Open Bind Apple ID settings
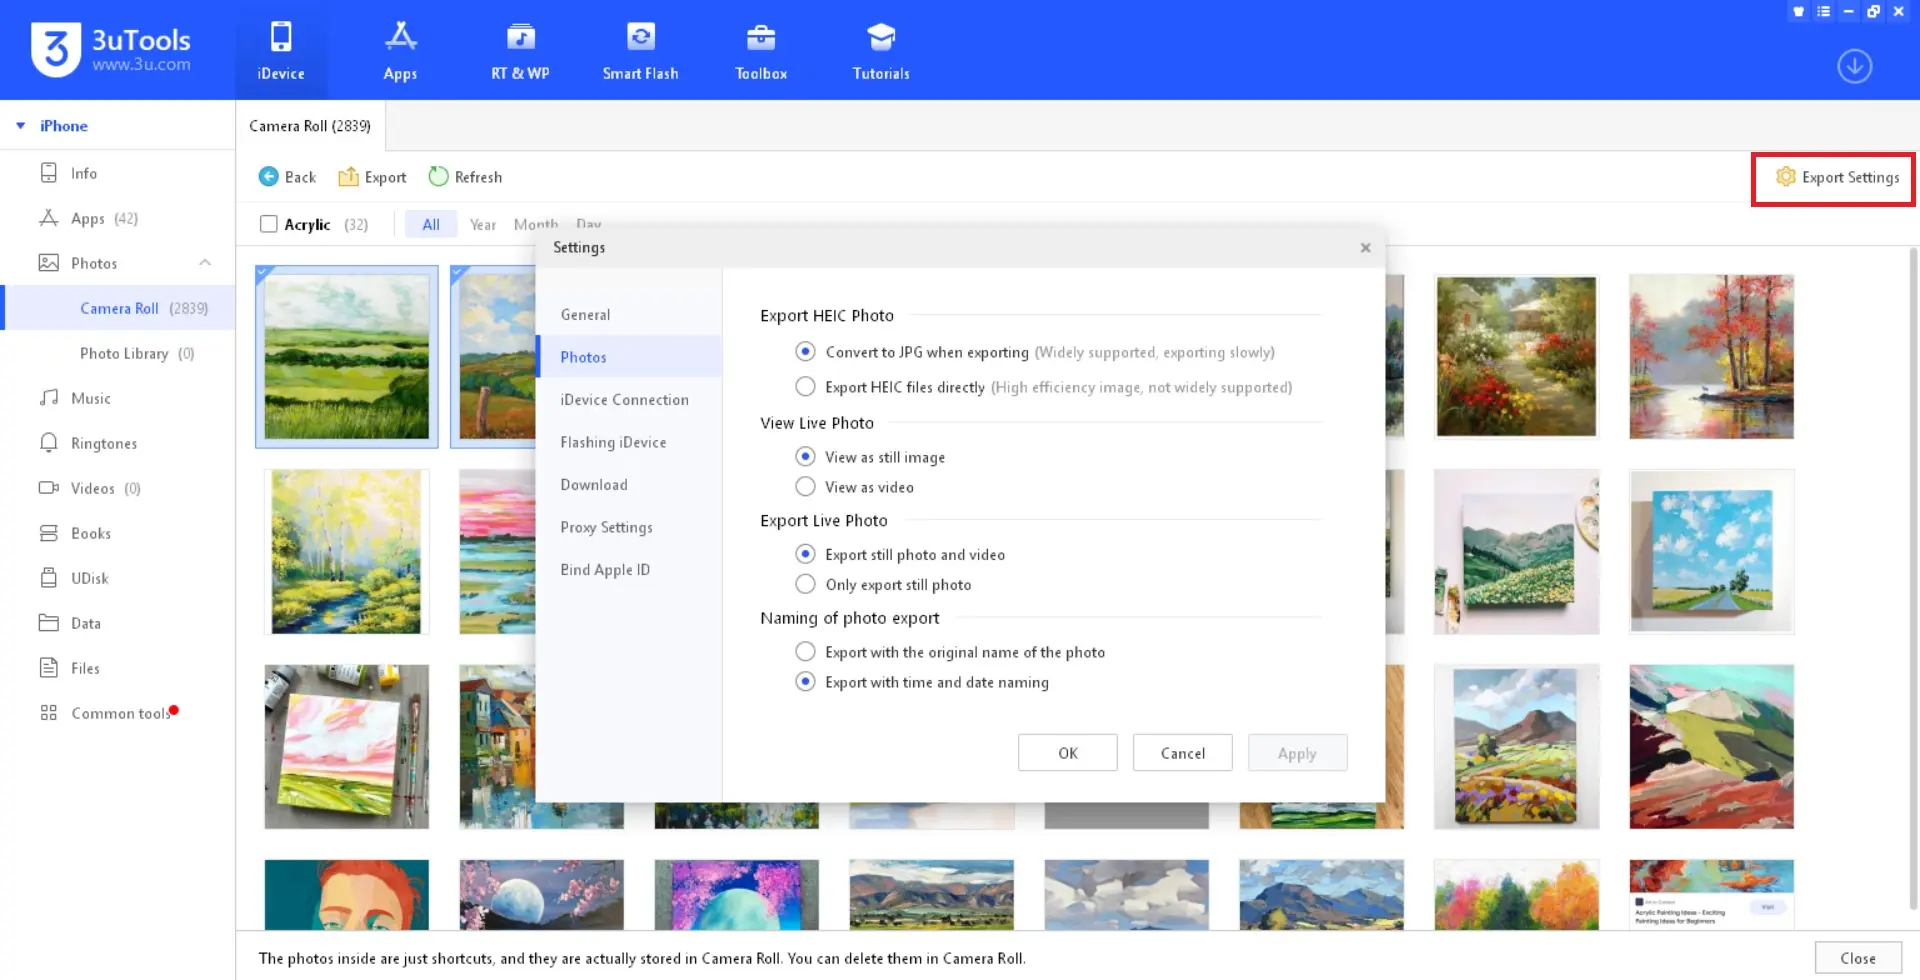Image resolution: width=1920 pixels, height=980 pixels. click(x=629, y=569)
